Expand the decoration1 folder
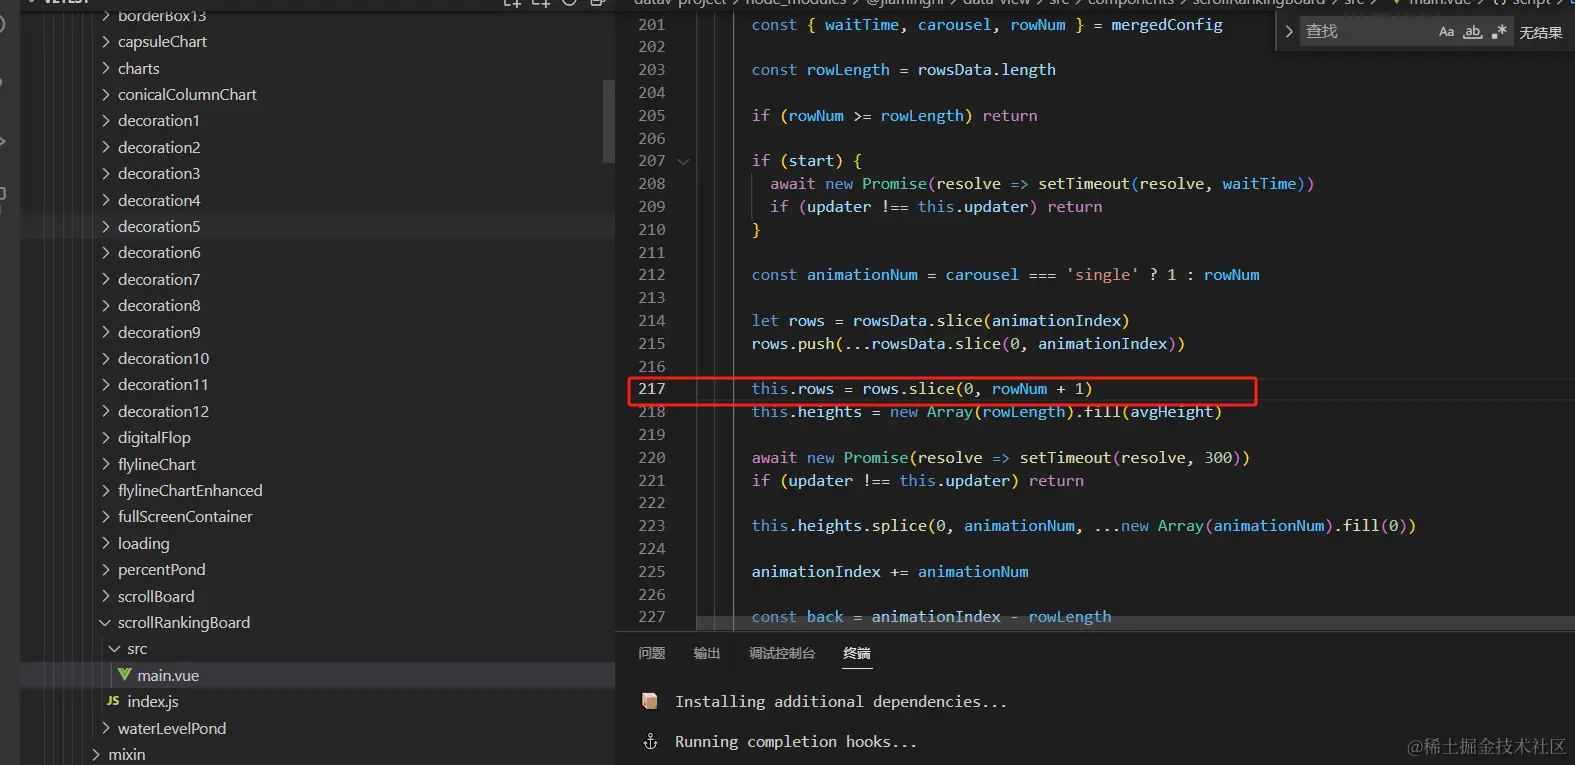 106,121
